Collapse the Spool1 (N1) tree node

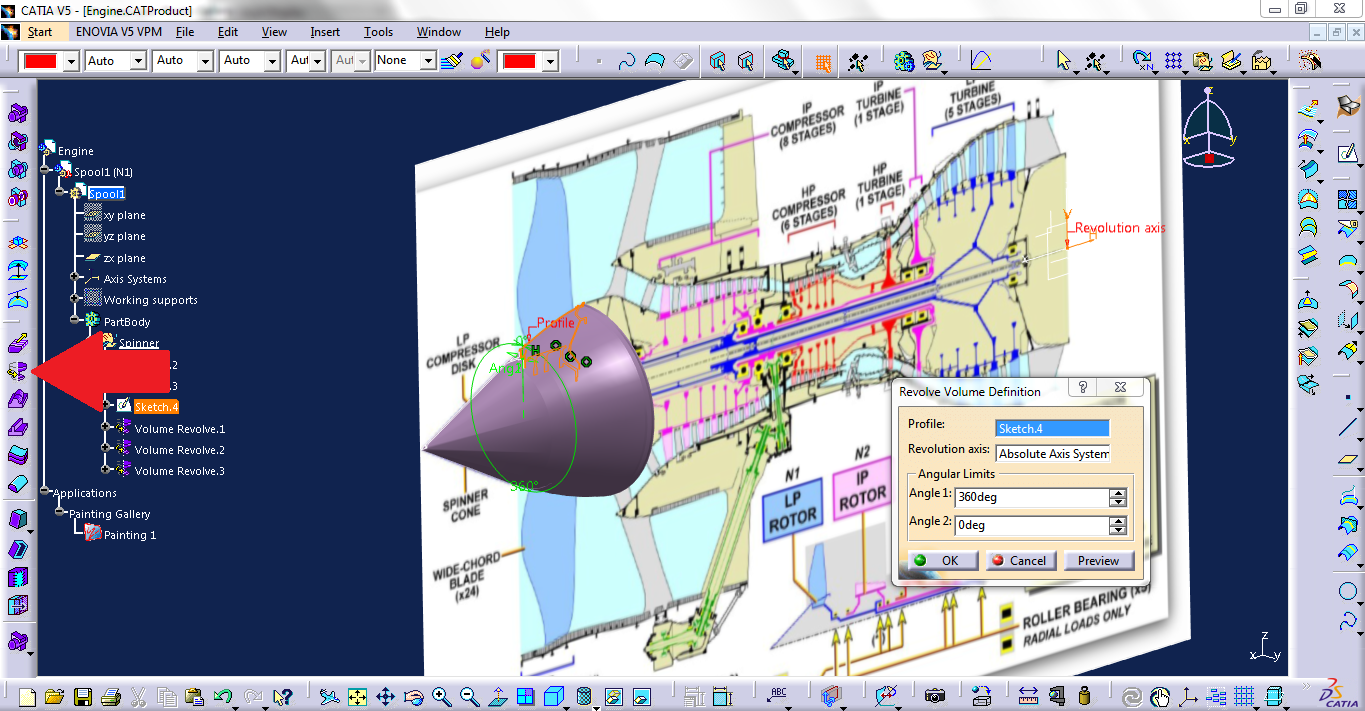(46, 171)
